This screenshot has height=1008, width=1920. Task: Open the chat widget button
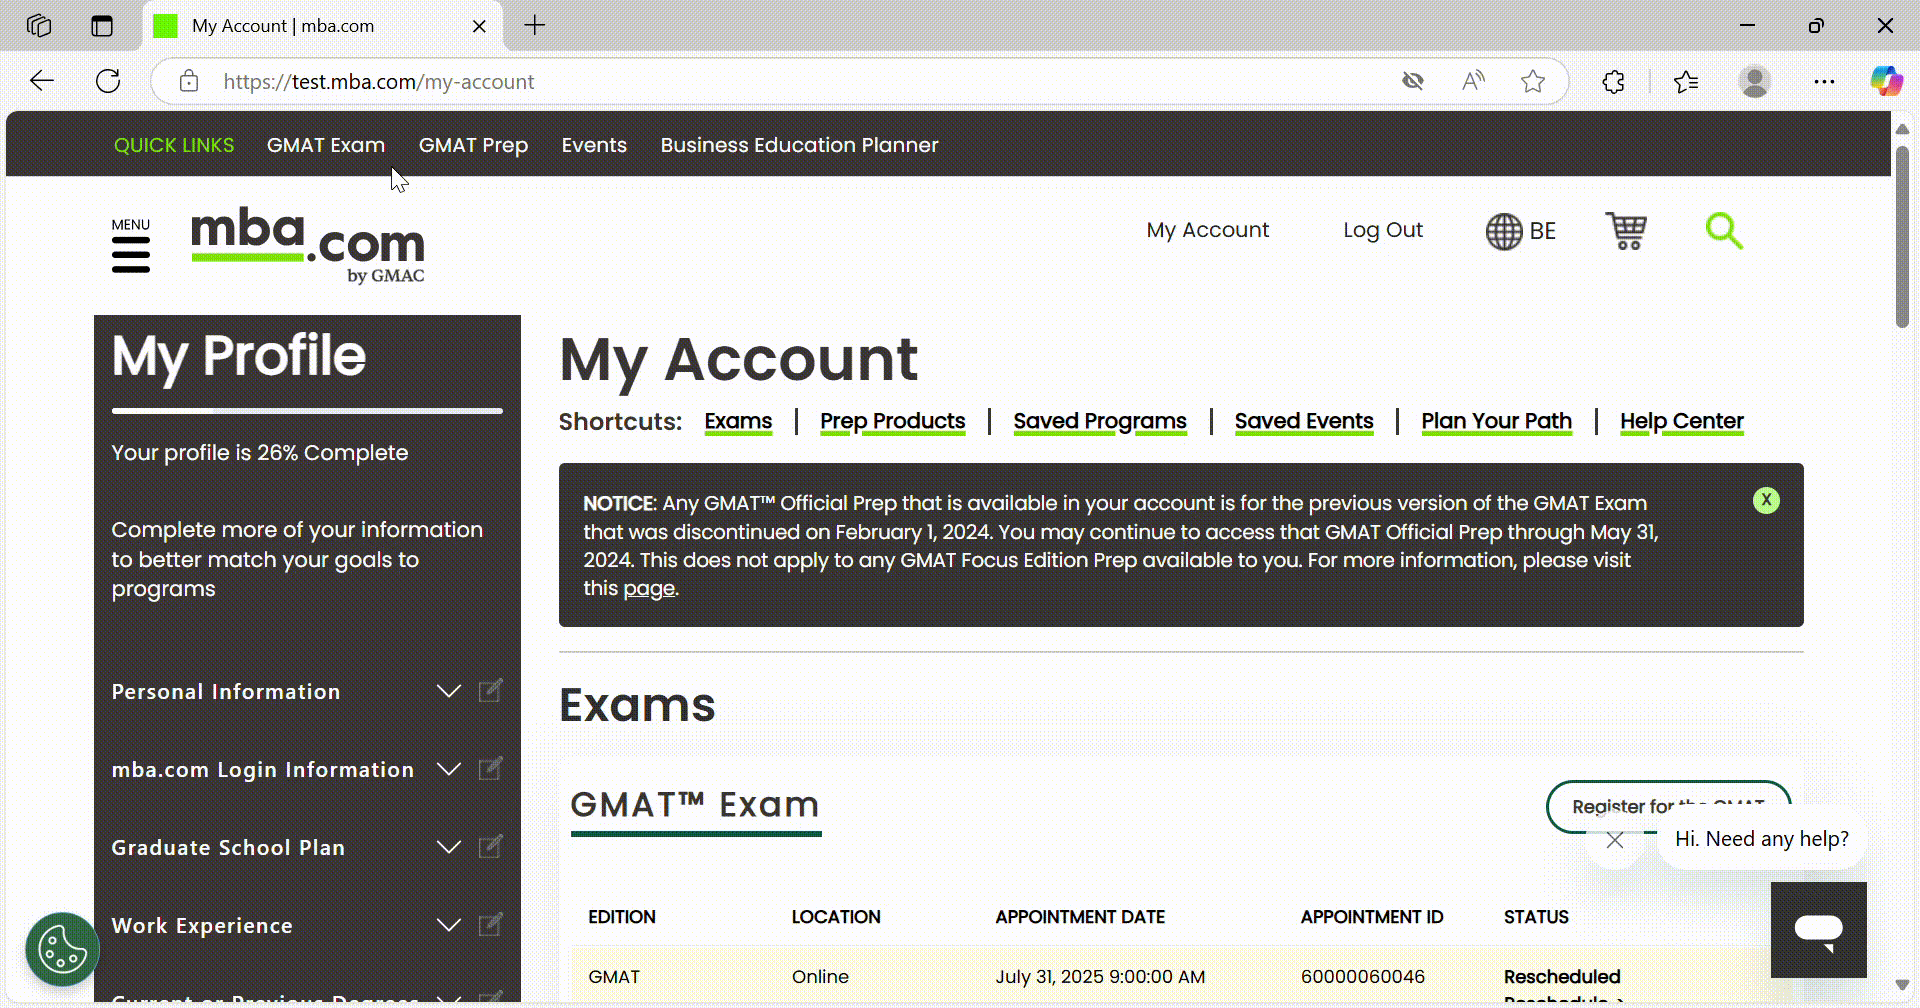point(1818,930)
